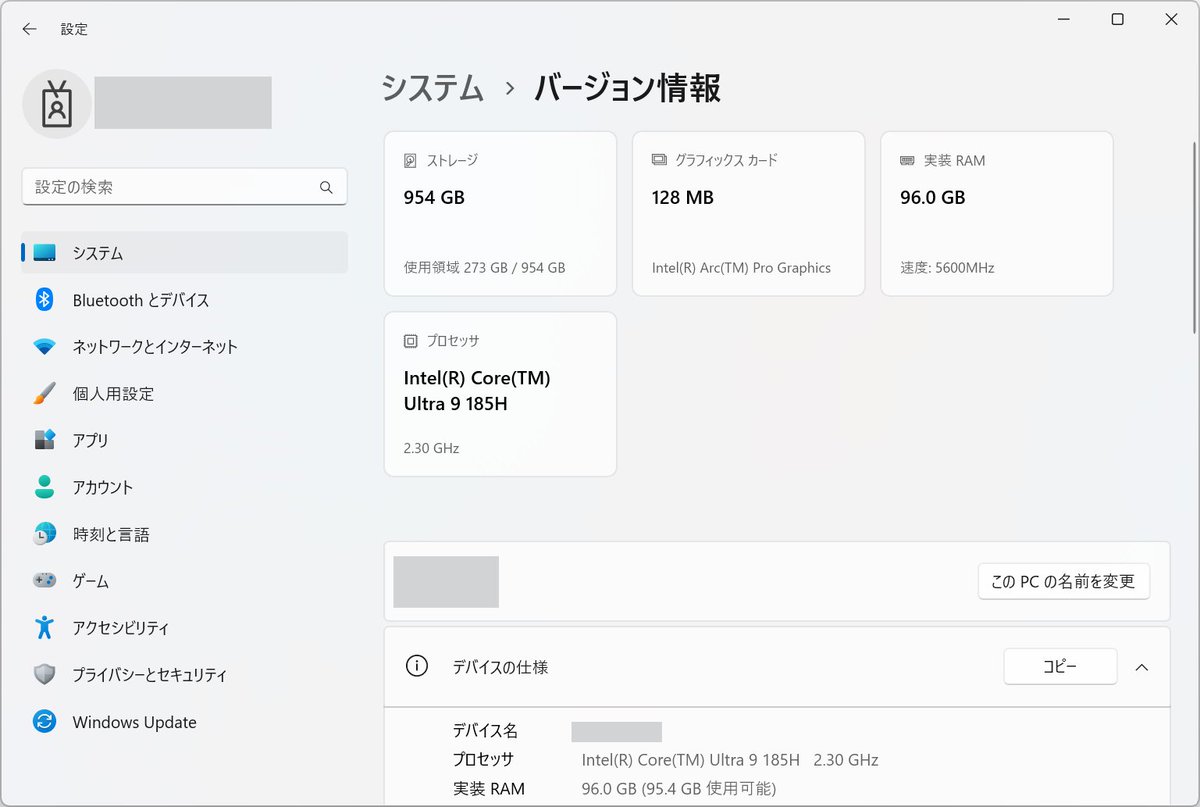1200x807 pixels.
Task: Click the コピー button for device specs
Action: click(1060, 667)
